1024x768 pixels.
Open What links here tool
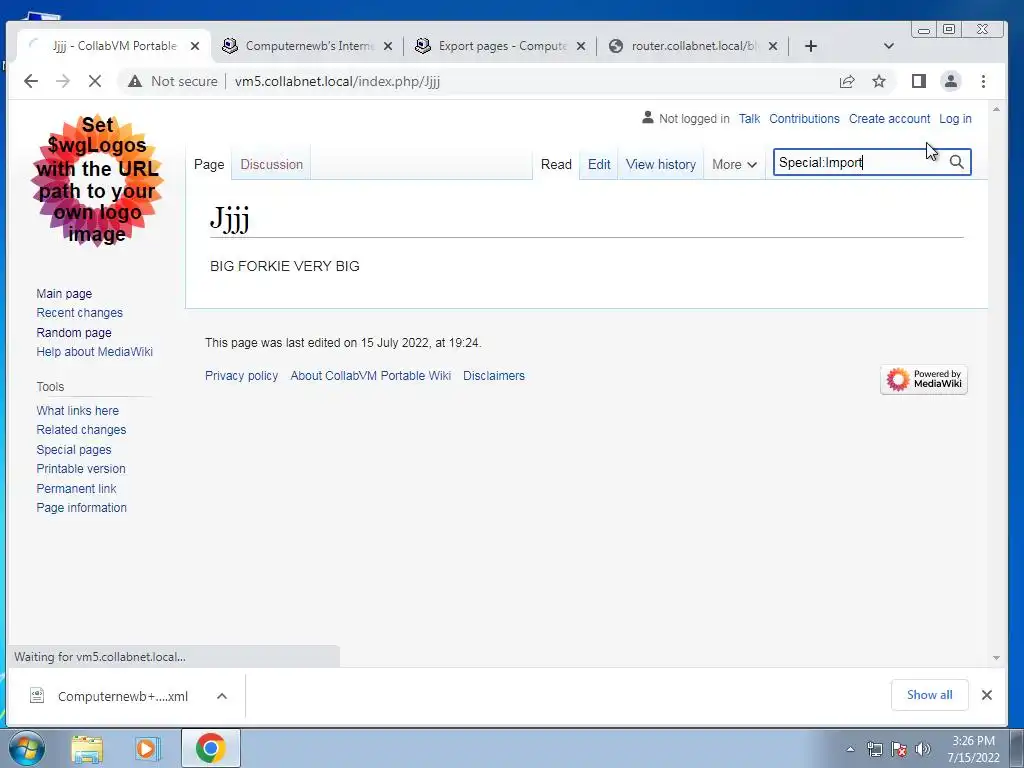click(78, 411)
